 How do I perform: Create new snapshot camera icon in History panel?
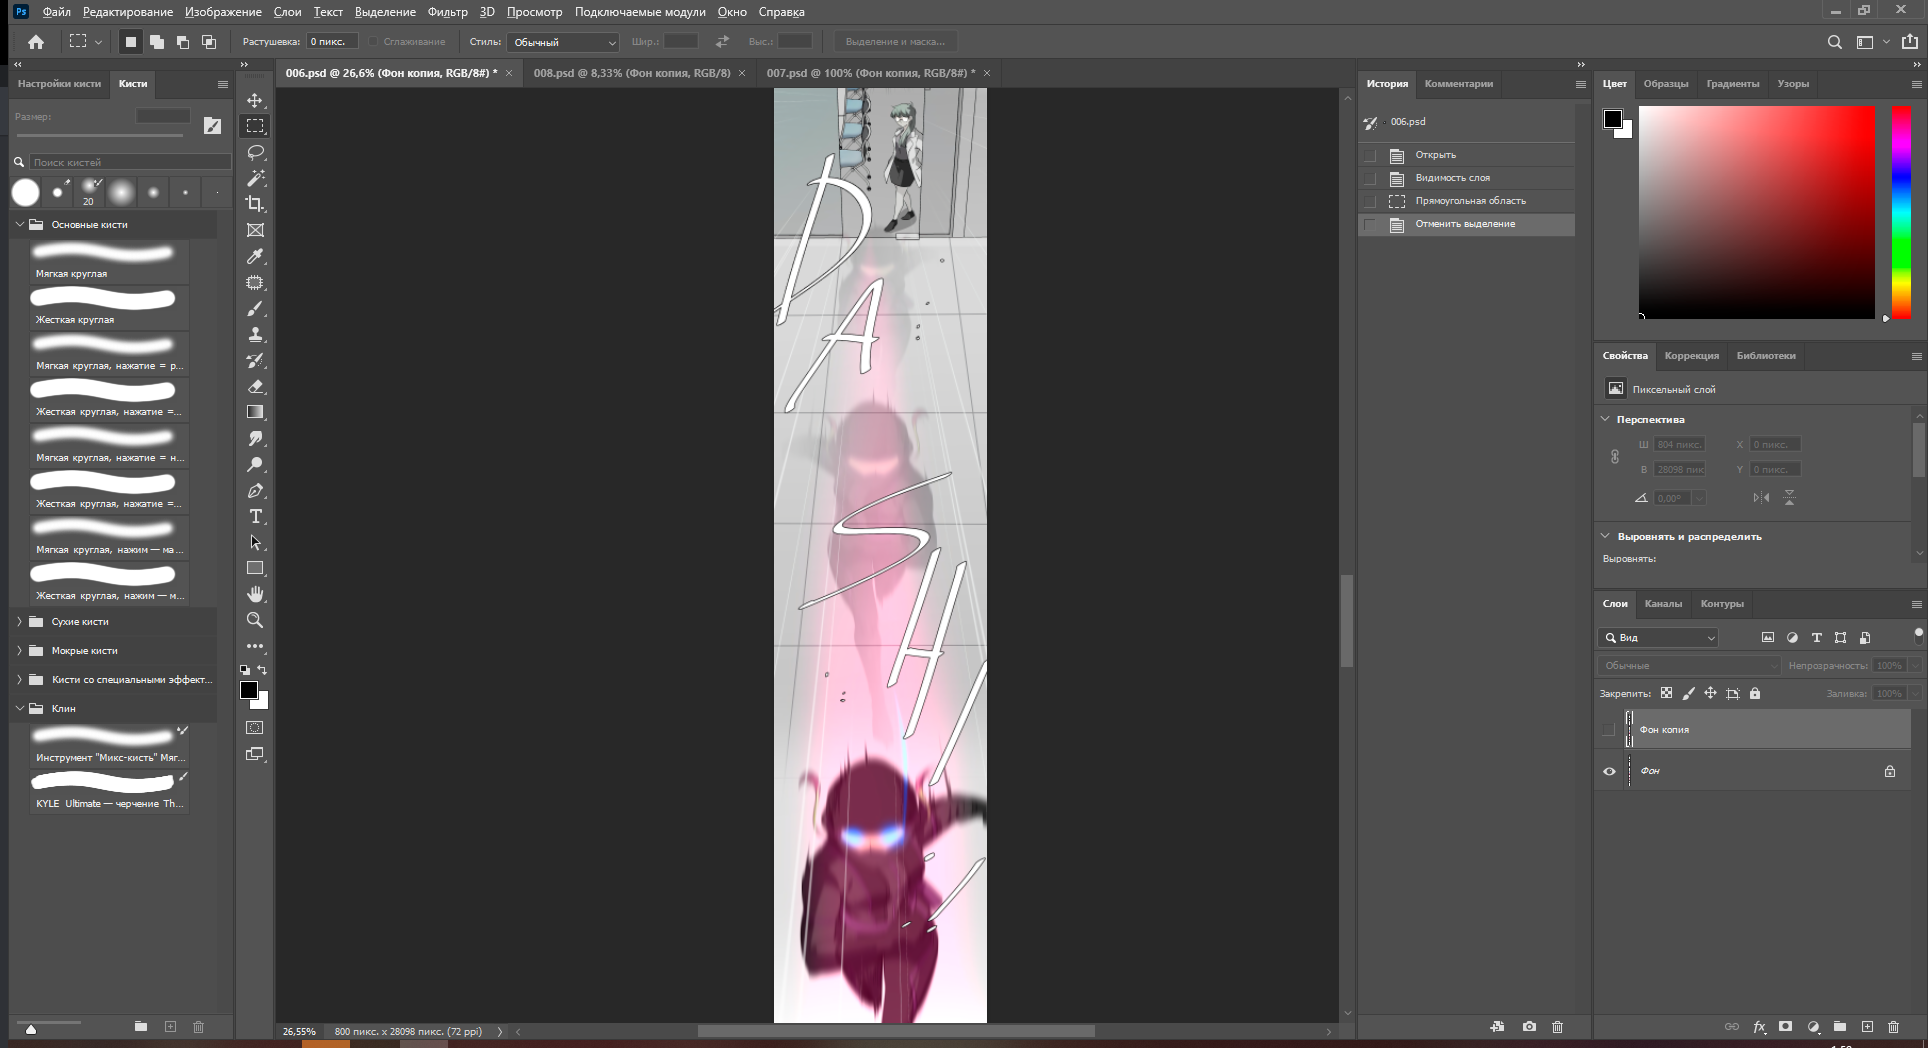(x=1529, y=1027)
